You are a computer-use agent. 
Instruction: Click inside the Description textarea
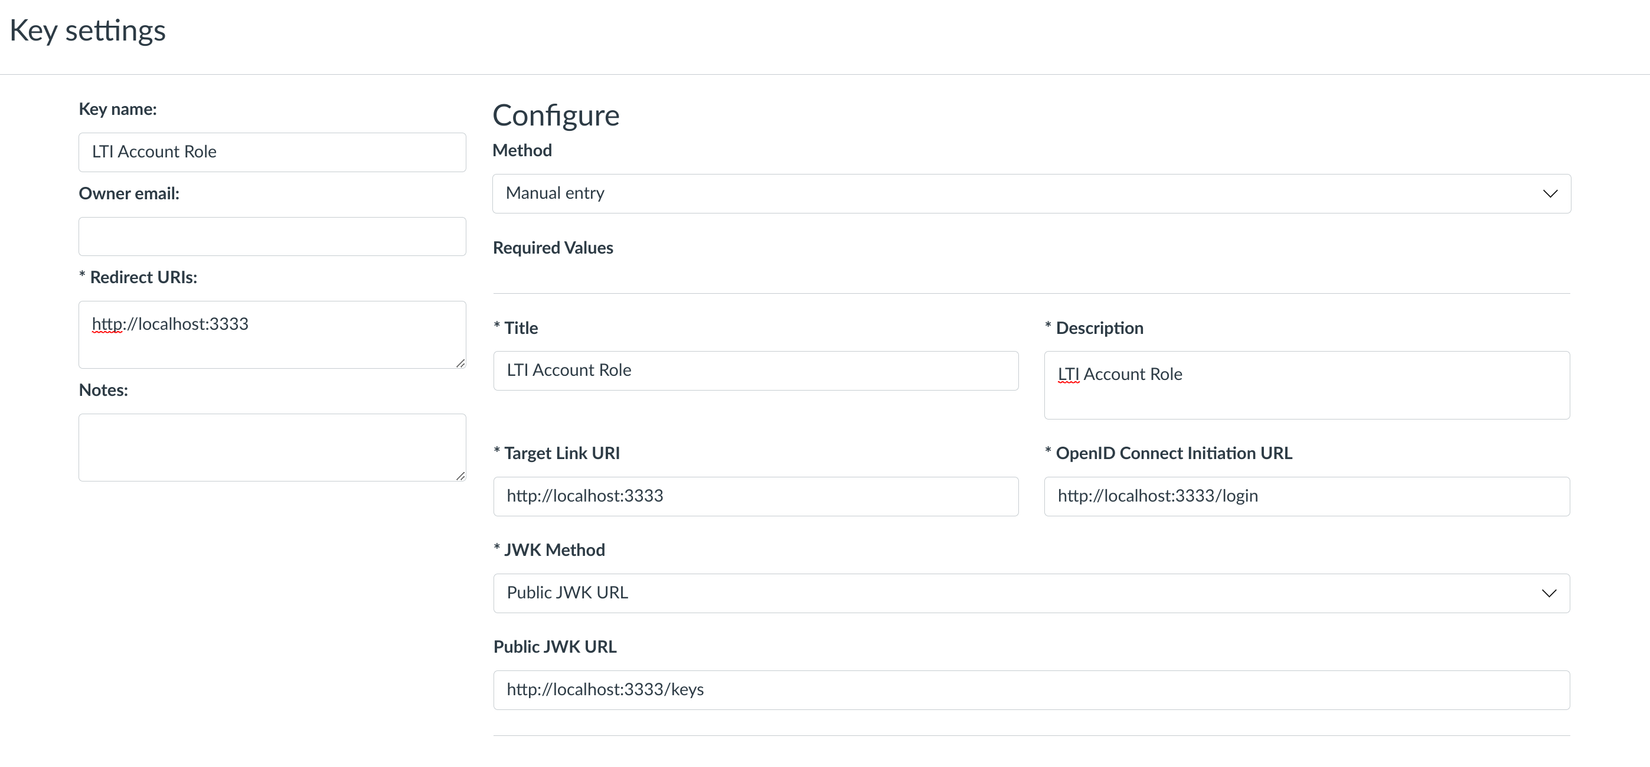click(1306, 385)
